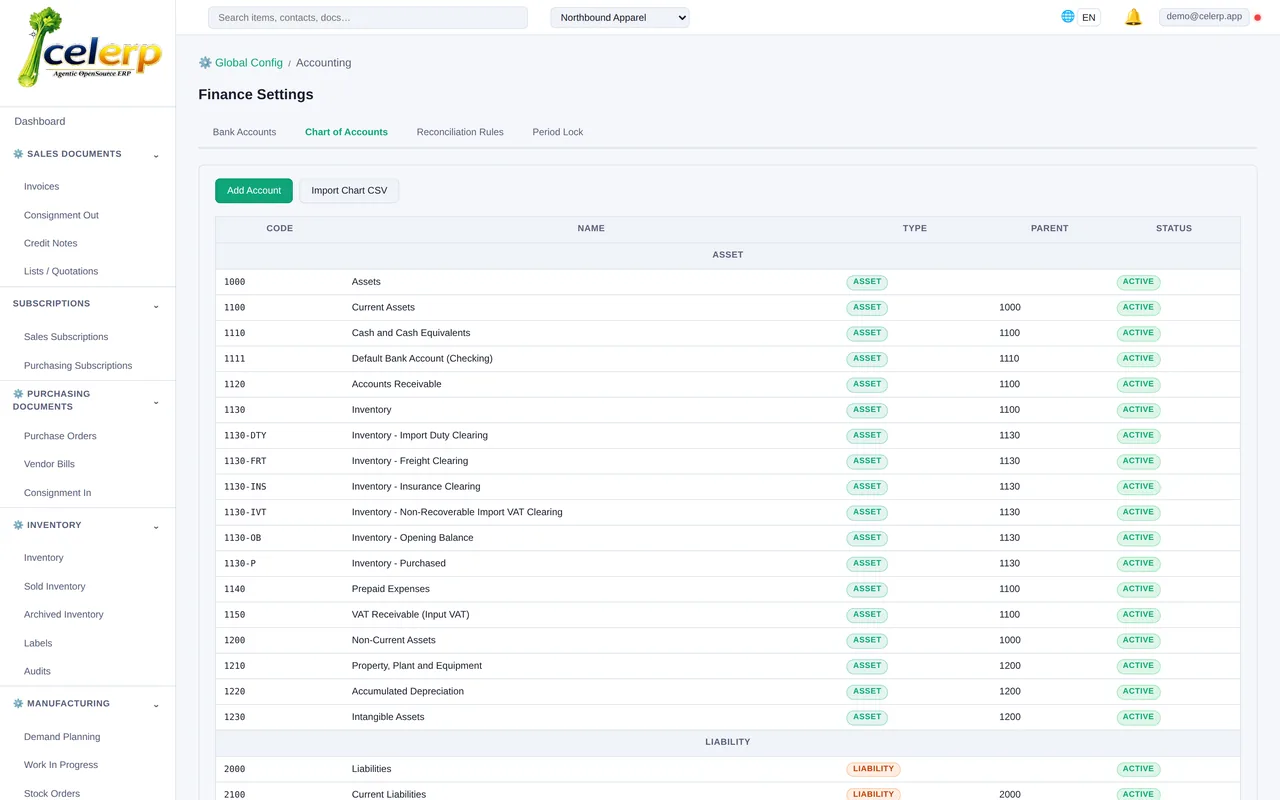Click the Add Account button
The image size is (1280, 800).
point(254,191)
